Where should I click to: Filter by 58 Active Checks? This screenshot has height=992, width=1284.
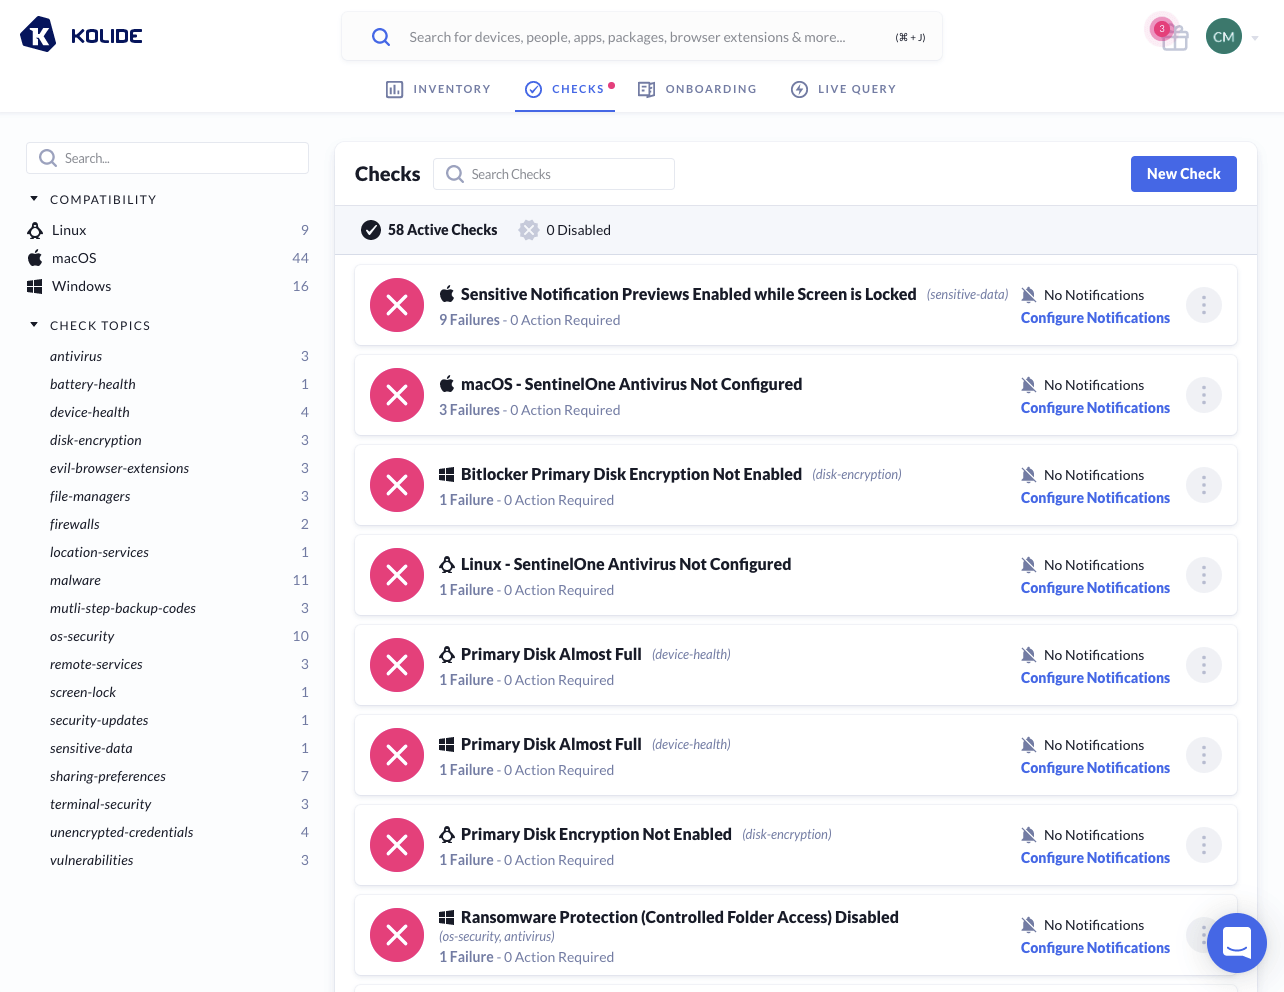pyautogui.click(x=429, y=230)
